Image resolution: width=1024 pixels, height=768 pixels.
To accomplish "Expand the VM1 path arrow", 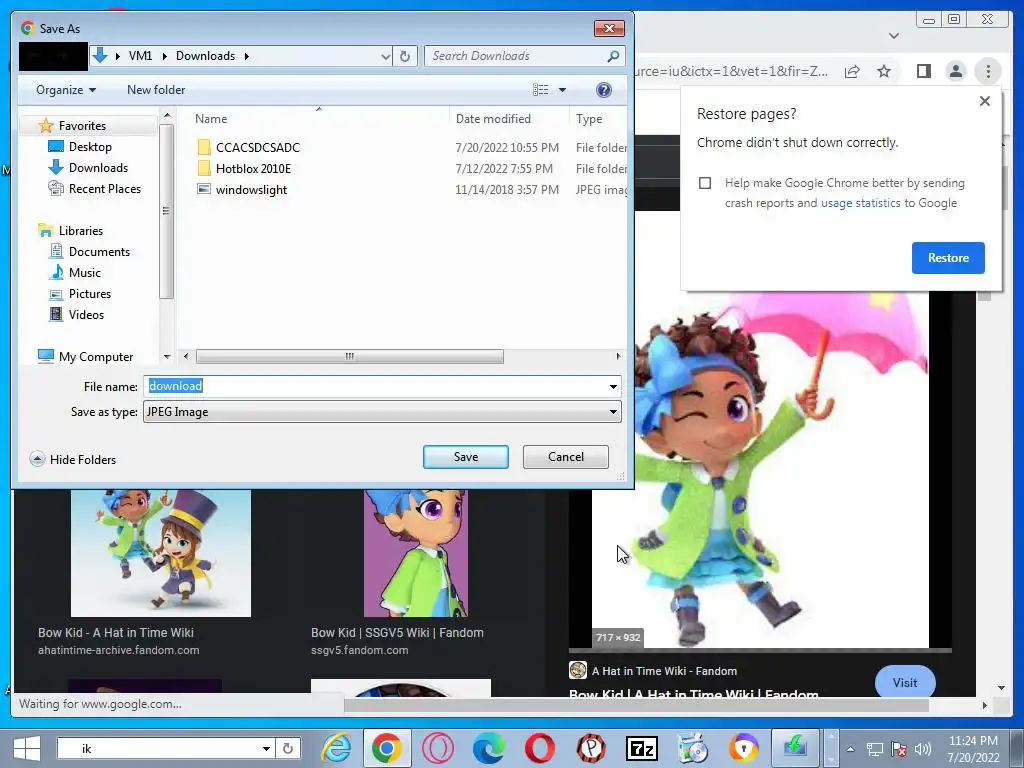I will pos(163,56).
